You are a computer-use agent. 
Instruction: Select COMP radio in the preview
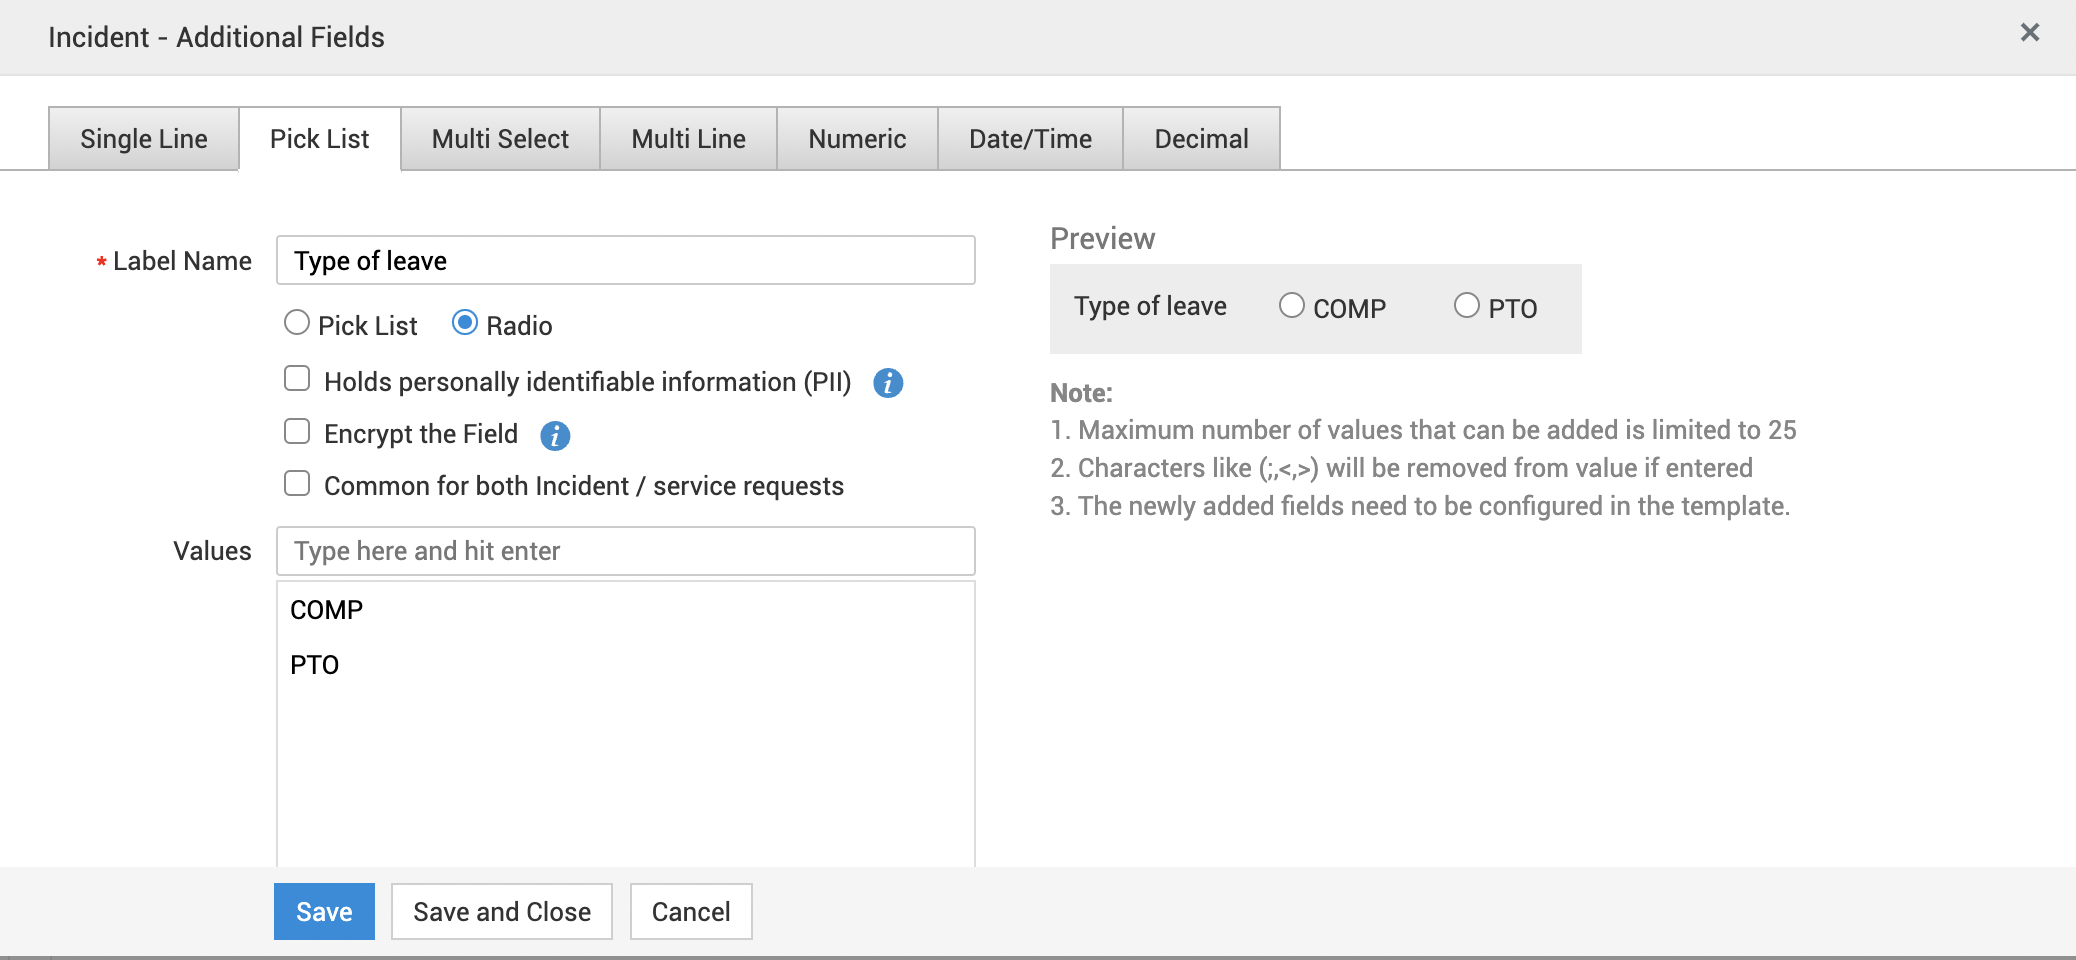tap(1292, 306)
